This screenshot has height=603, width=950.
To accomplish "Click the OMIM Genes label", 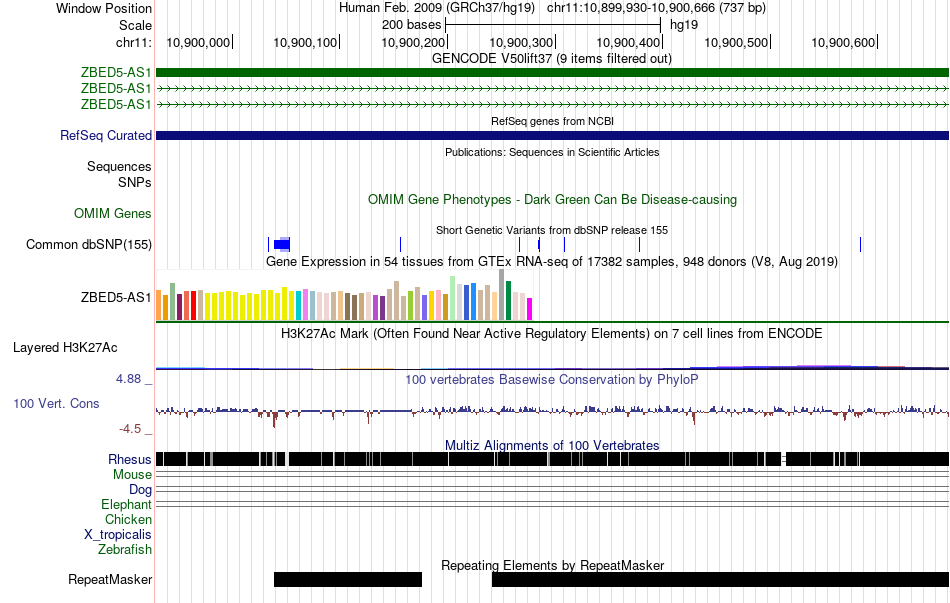I will tap(112, 213).
